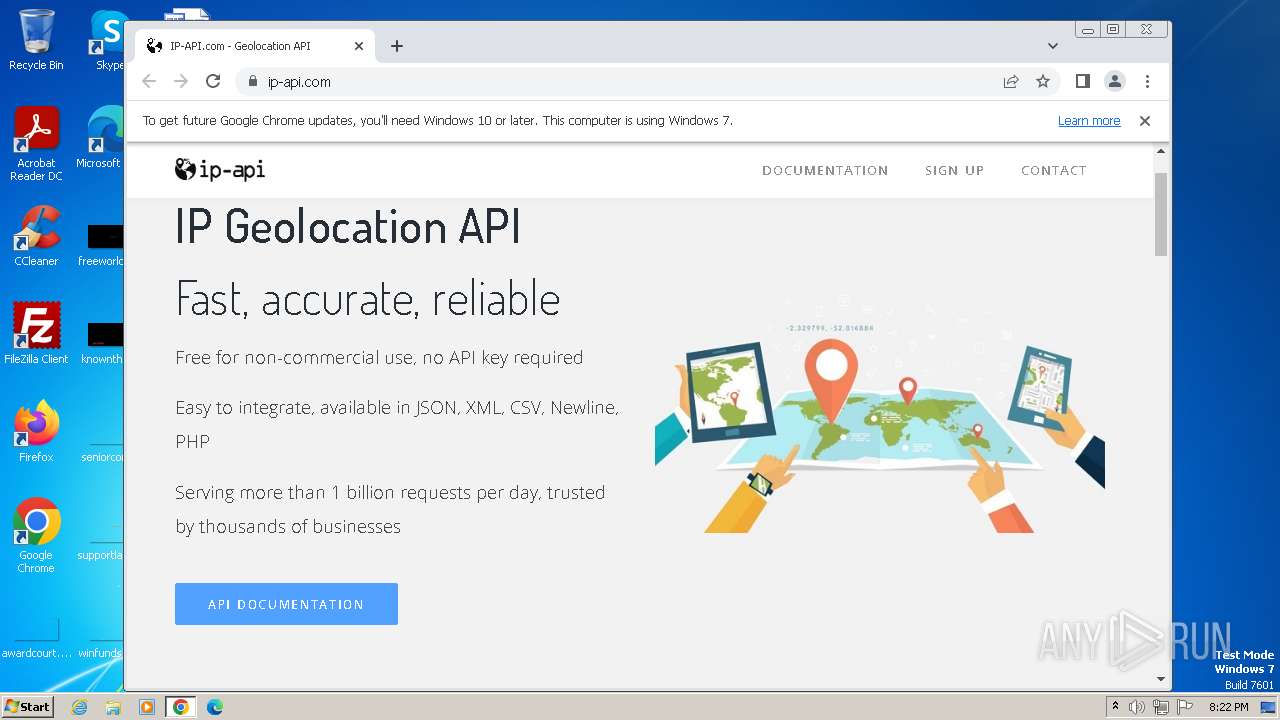This screenshot has width=1280, height=720.
Task: Click the scroll down arrow of the page
Action: pos(1161,679)
